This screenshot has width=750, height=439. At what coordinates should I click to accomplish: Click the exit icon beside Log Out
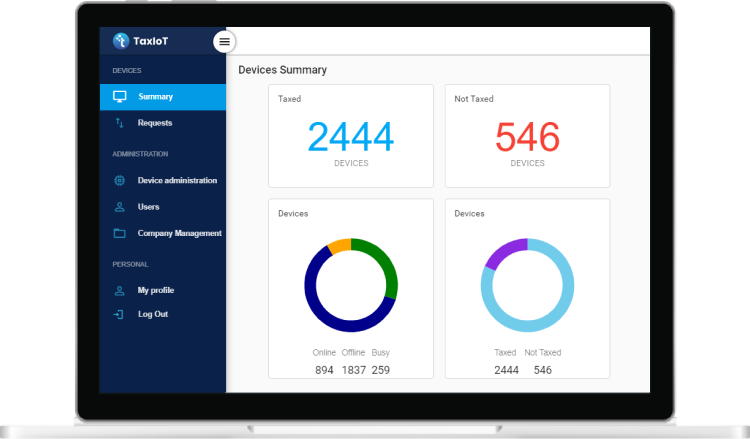click(x=119, y=314)
